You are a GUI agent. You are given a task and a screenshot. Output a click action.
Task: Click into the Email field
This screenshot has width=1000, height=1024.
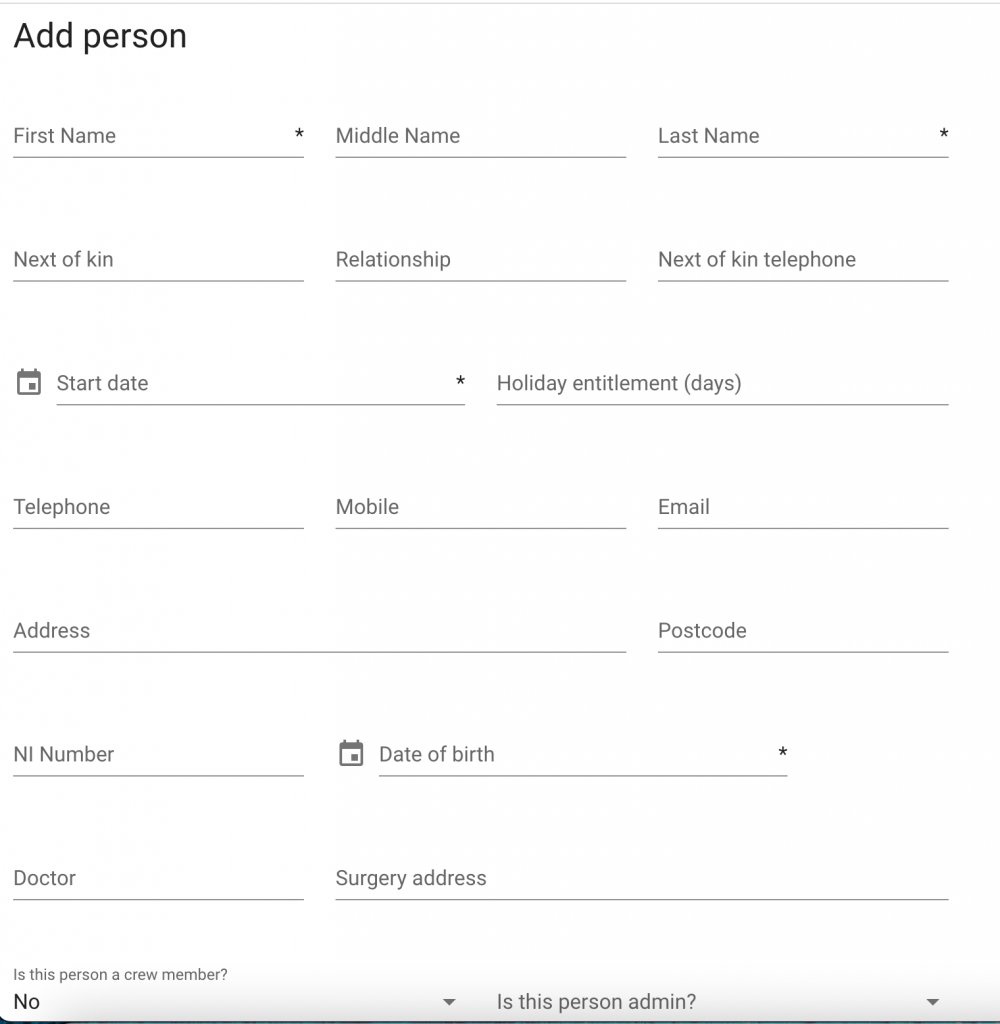802,508
